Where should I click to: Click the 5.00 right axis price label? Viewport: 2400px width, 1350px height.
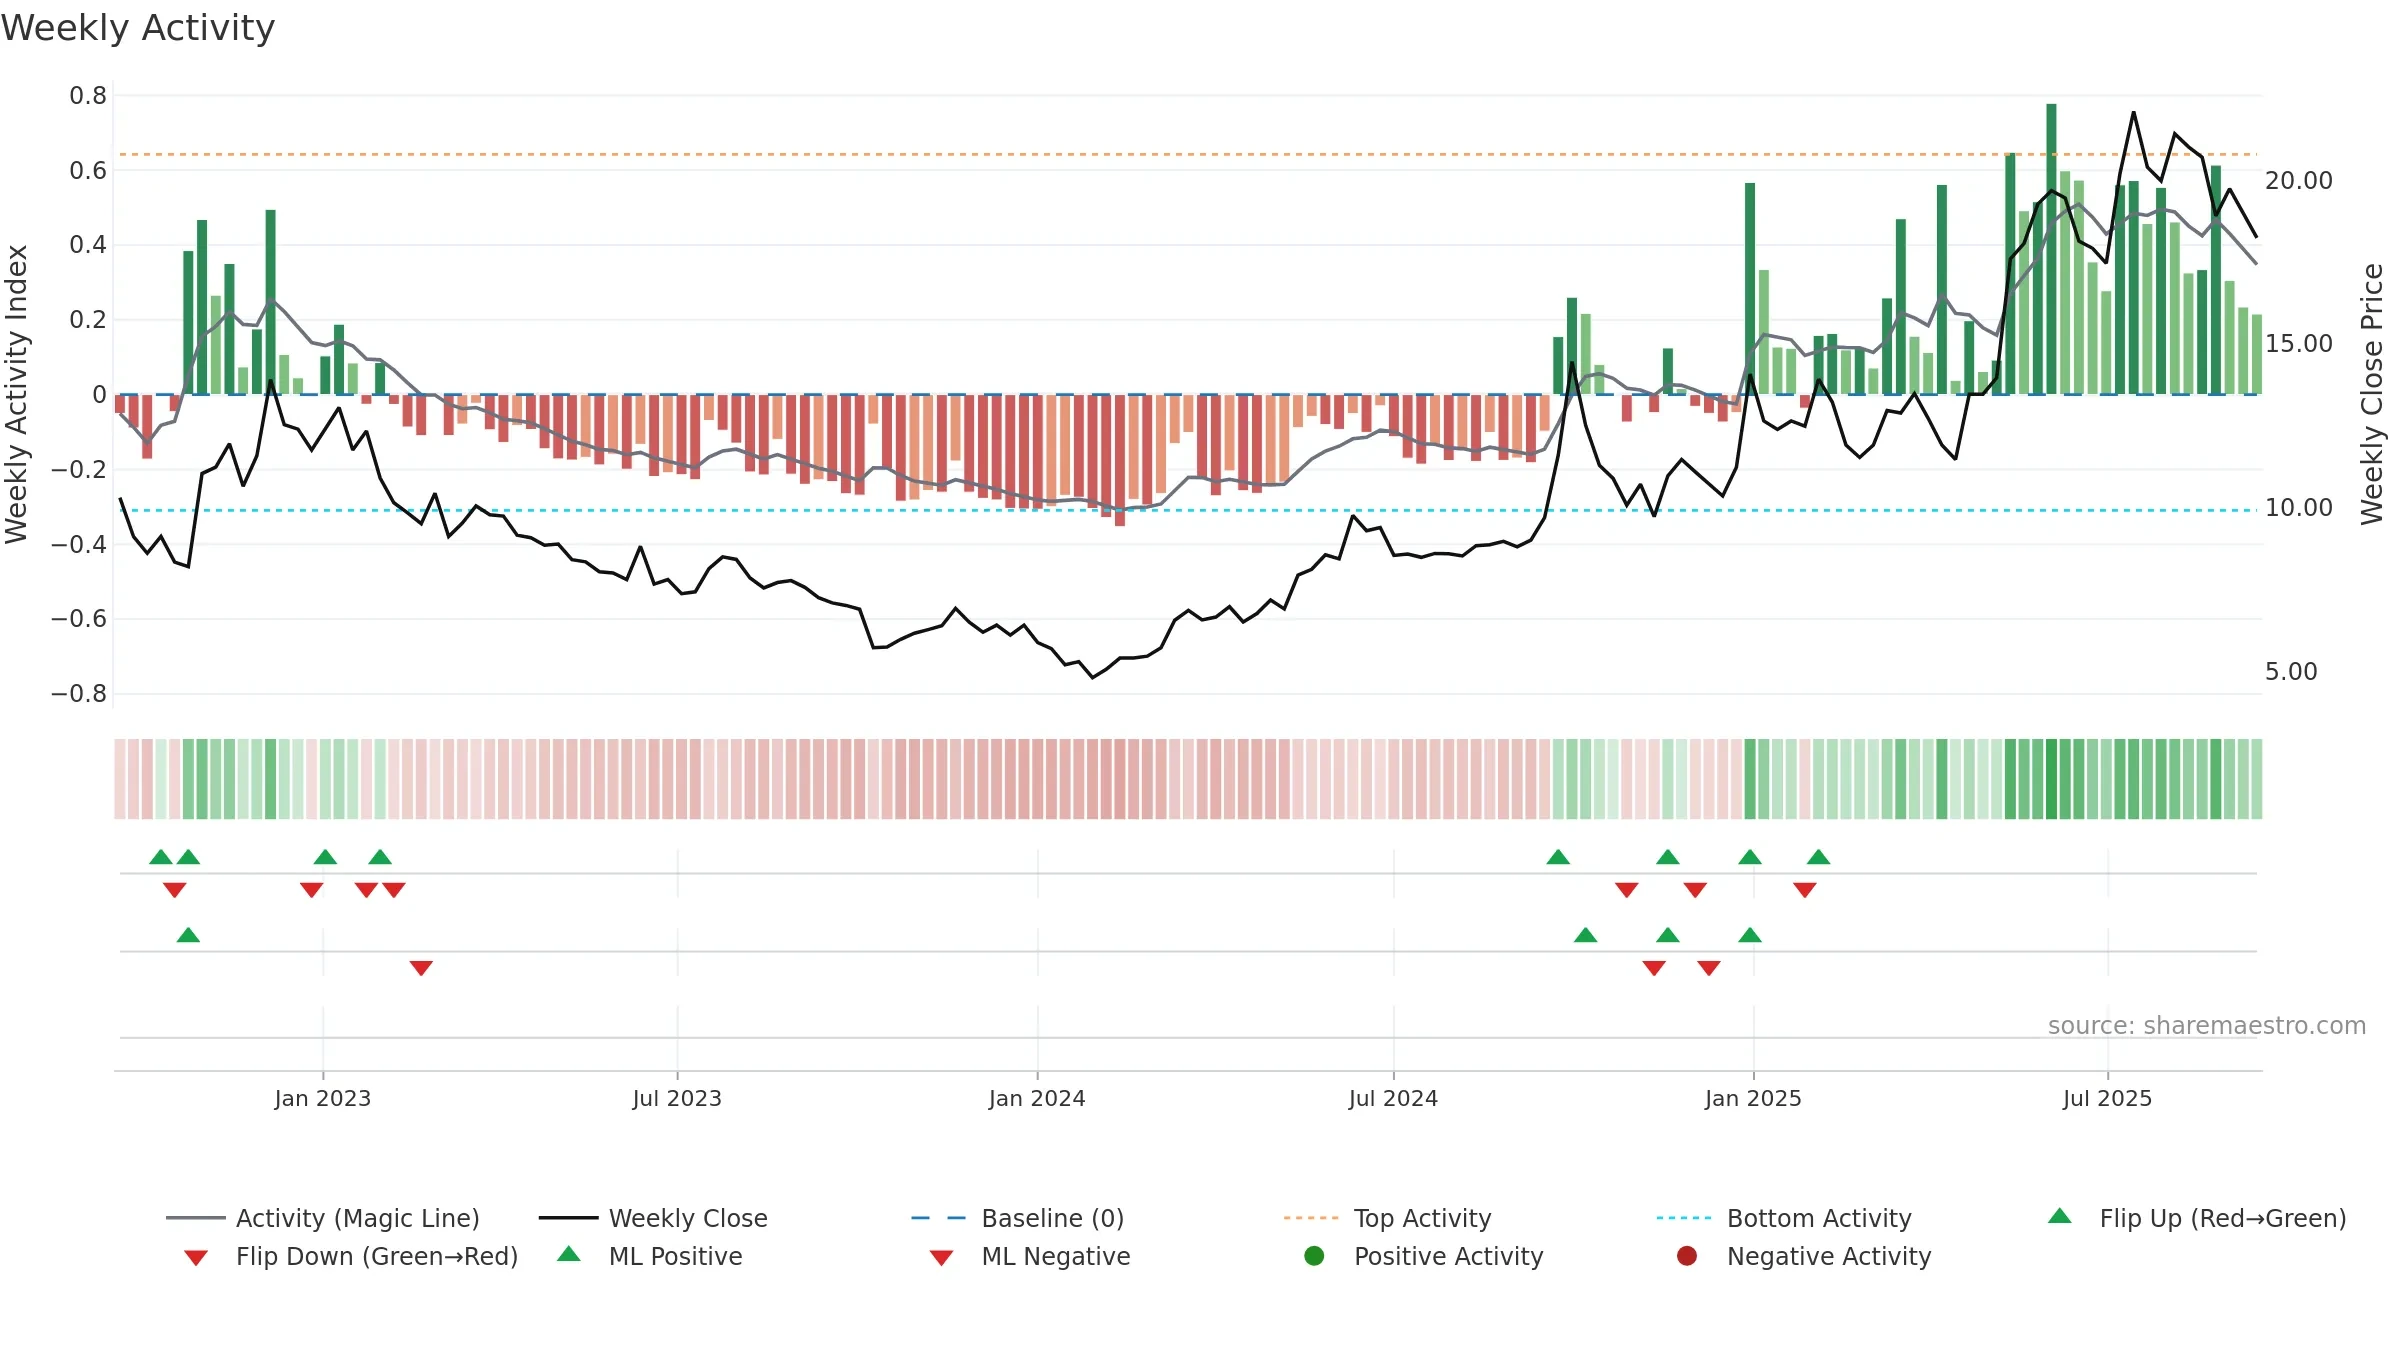(x=2291, y=672)
